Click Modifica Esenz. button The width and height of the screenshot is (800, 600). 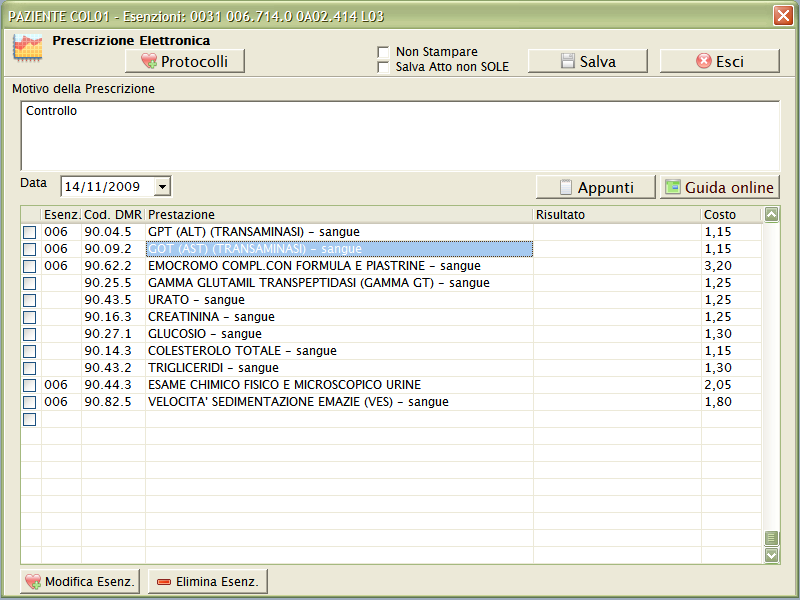[x=80, y=581]
